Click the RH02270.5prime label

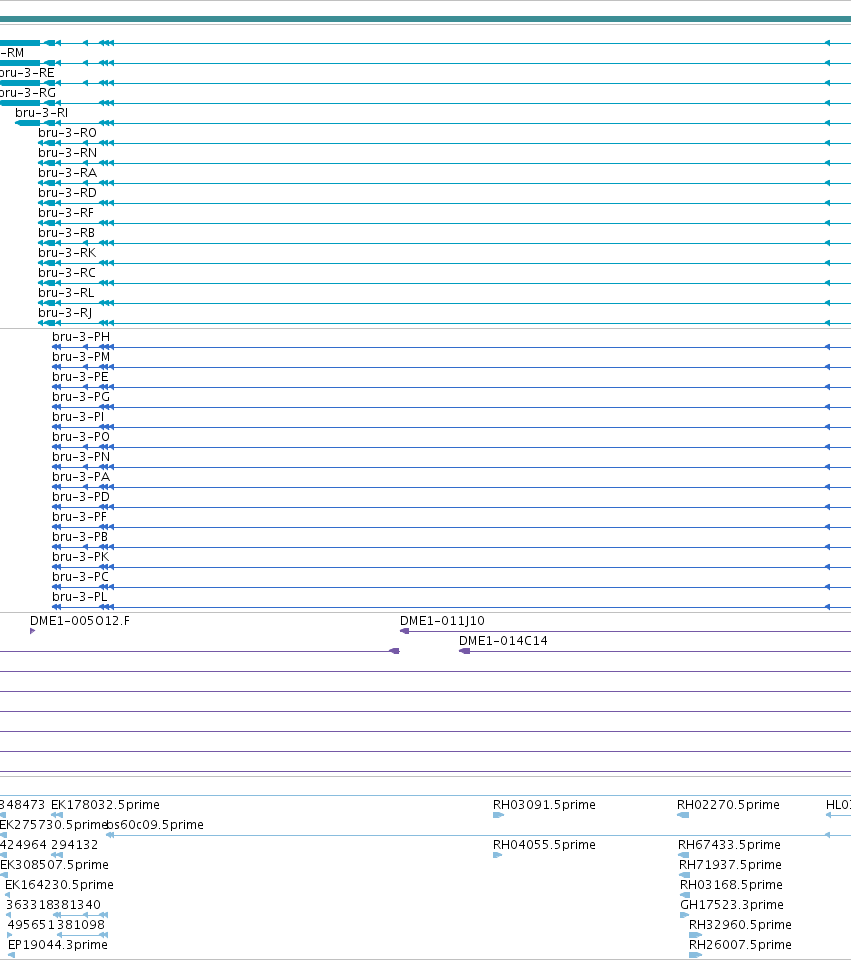[x=729, y=804]
